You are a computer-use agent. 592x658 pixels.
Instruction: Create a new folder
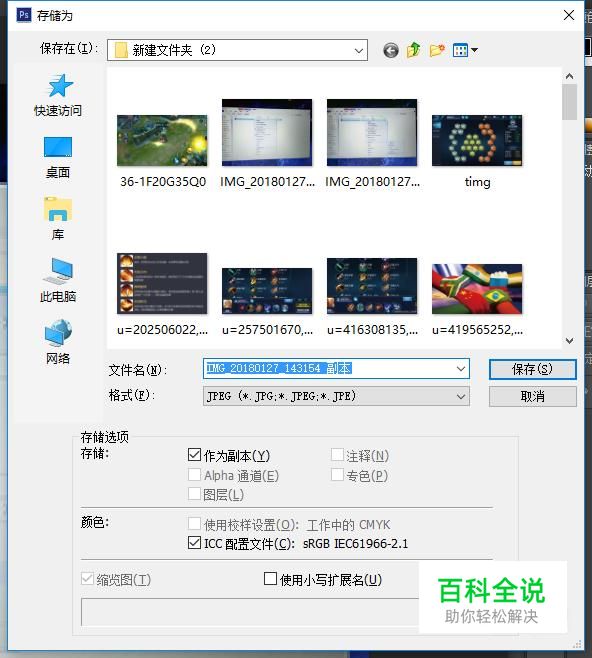pyautogui.click(x=437, y=50)
